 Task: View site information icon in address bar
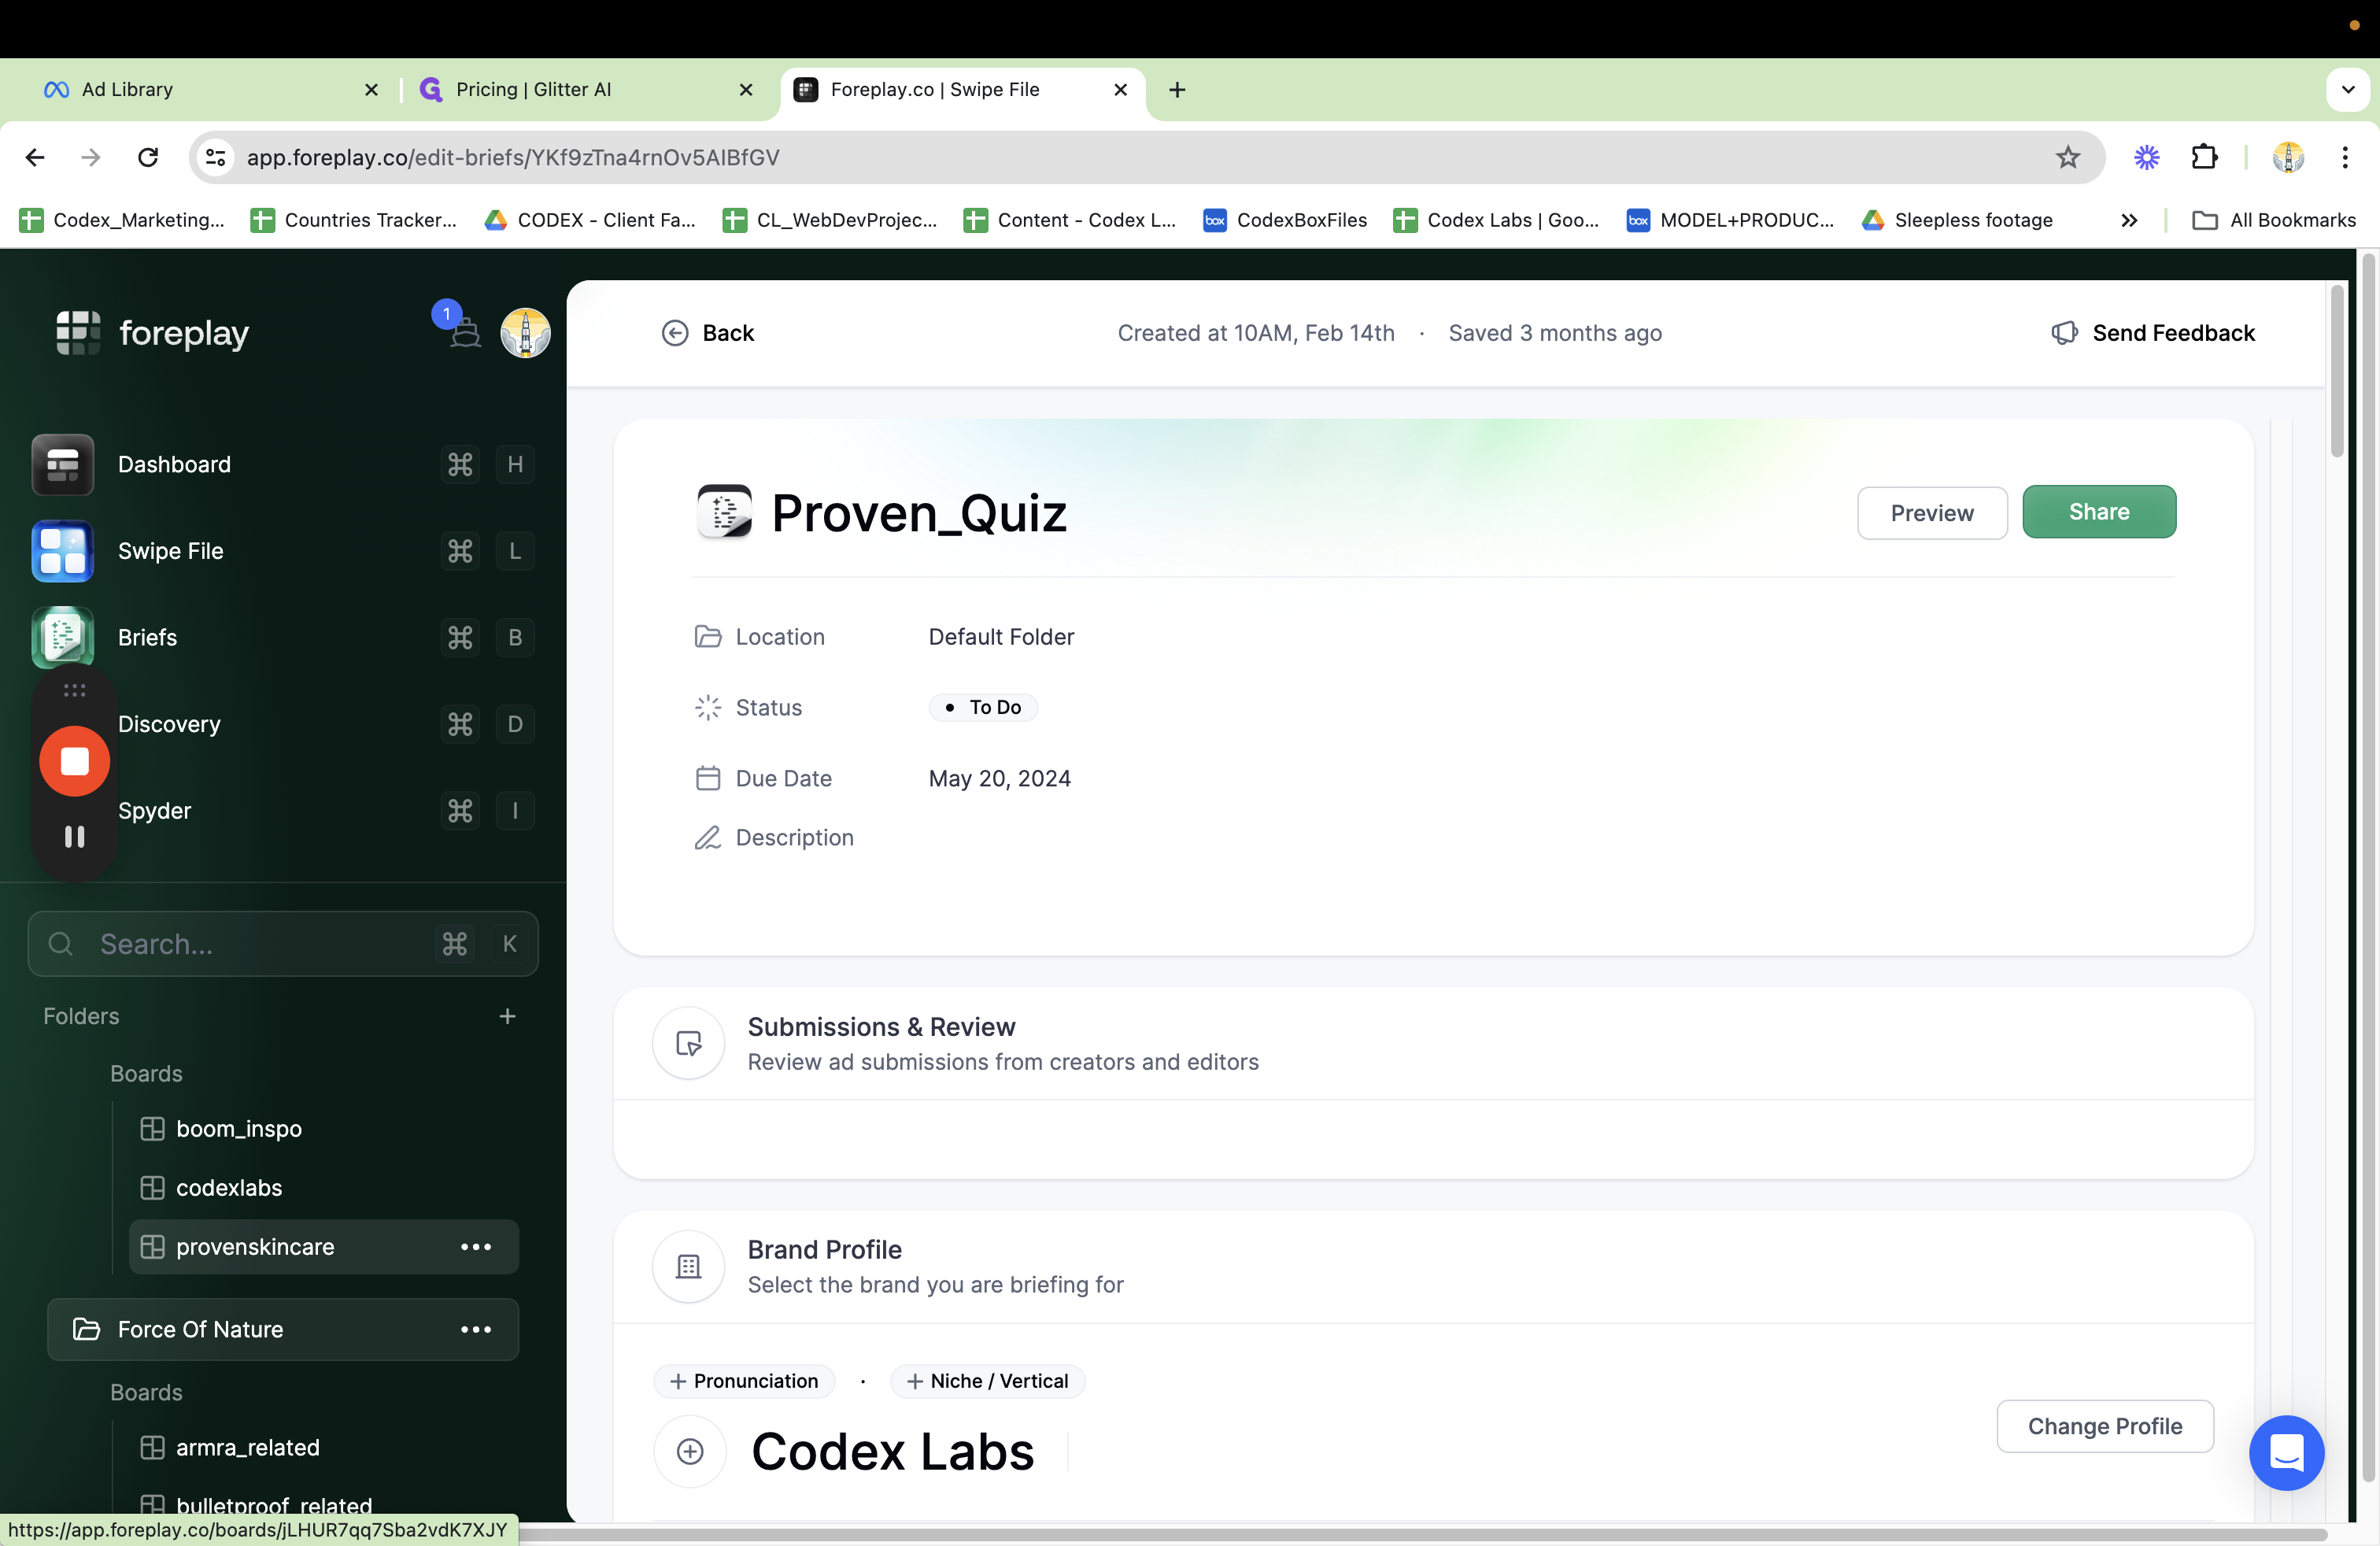(215, 157)
